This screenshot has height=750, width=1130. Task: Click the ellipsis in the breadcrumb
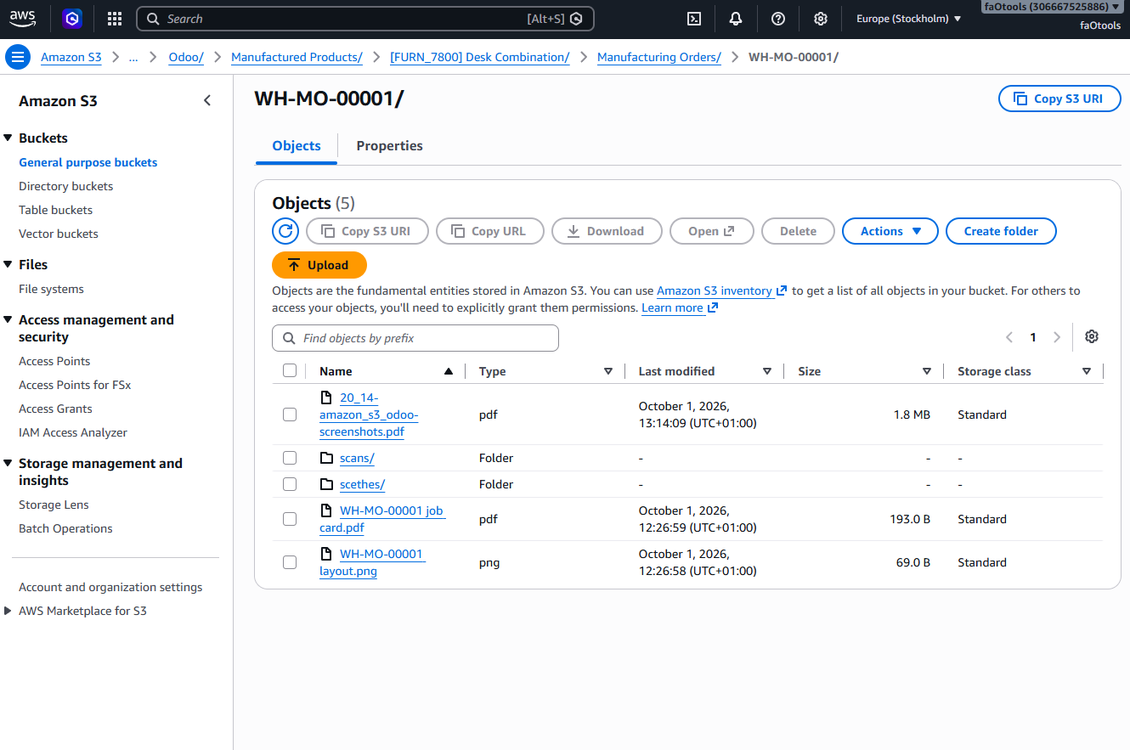(x=133, y=57)
